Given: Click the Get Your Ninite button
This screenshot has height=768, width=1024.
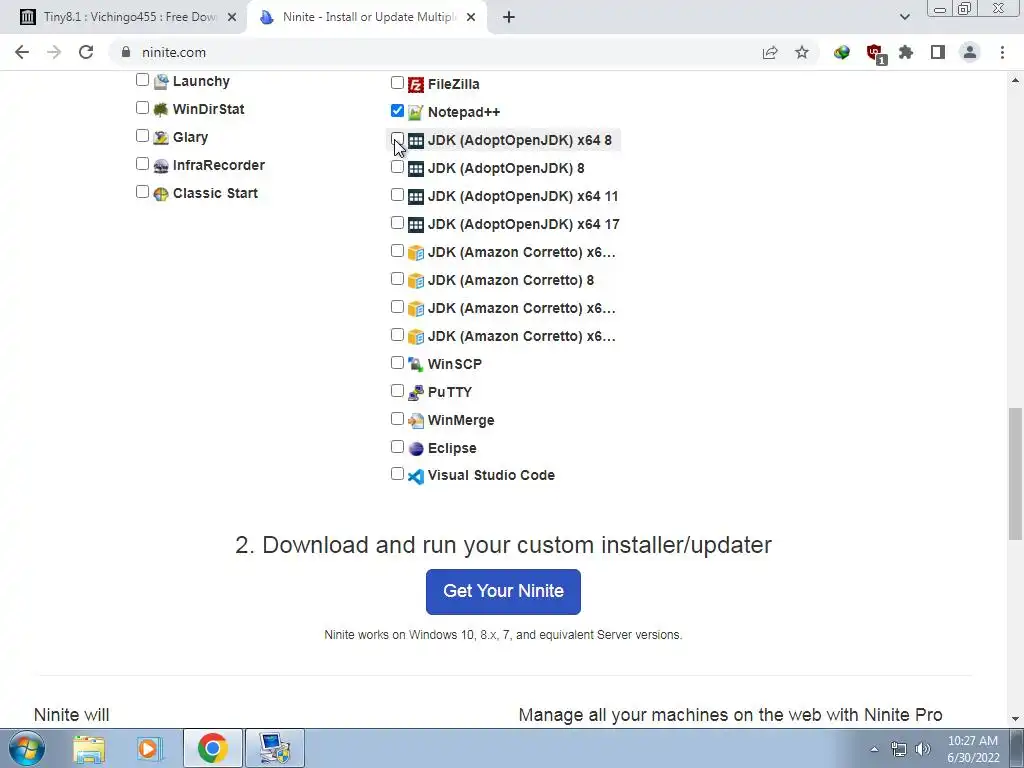Looking at the screenshot, I should pyautogui.click(x=503, y=592).
